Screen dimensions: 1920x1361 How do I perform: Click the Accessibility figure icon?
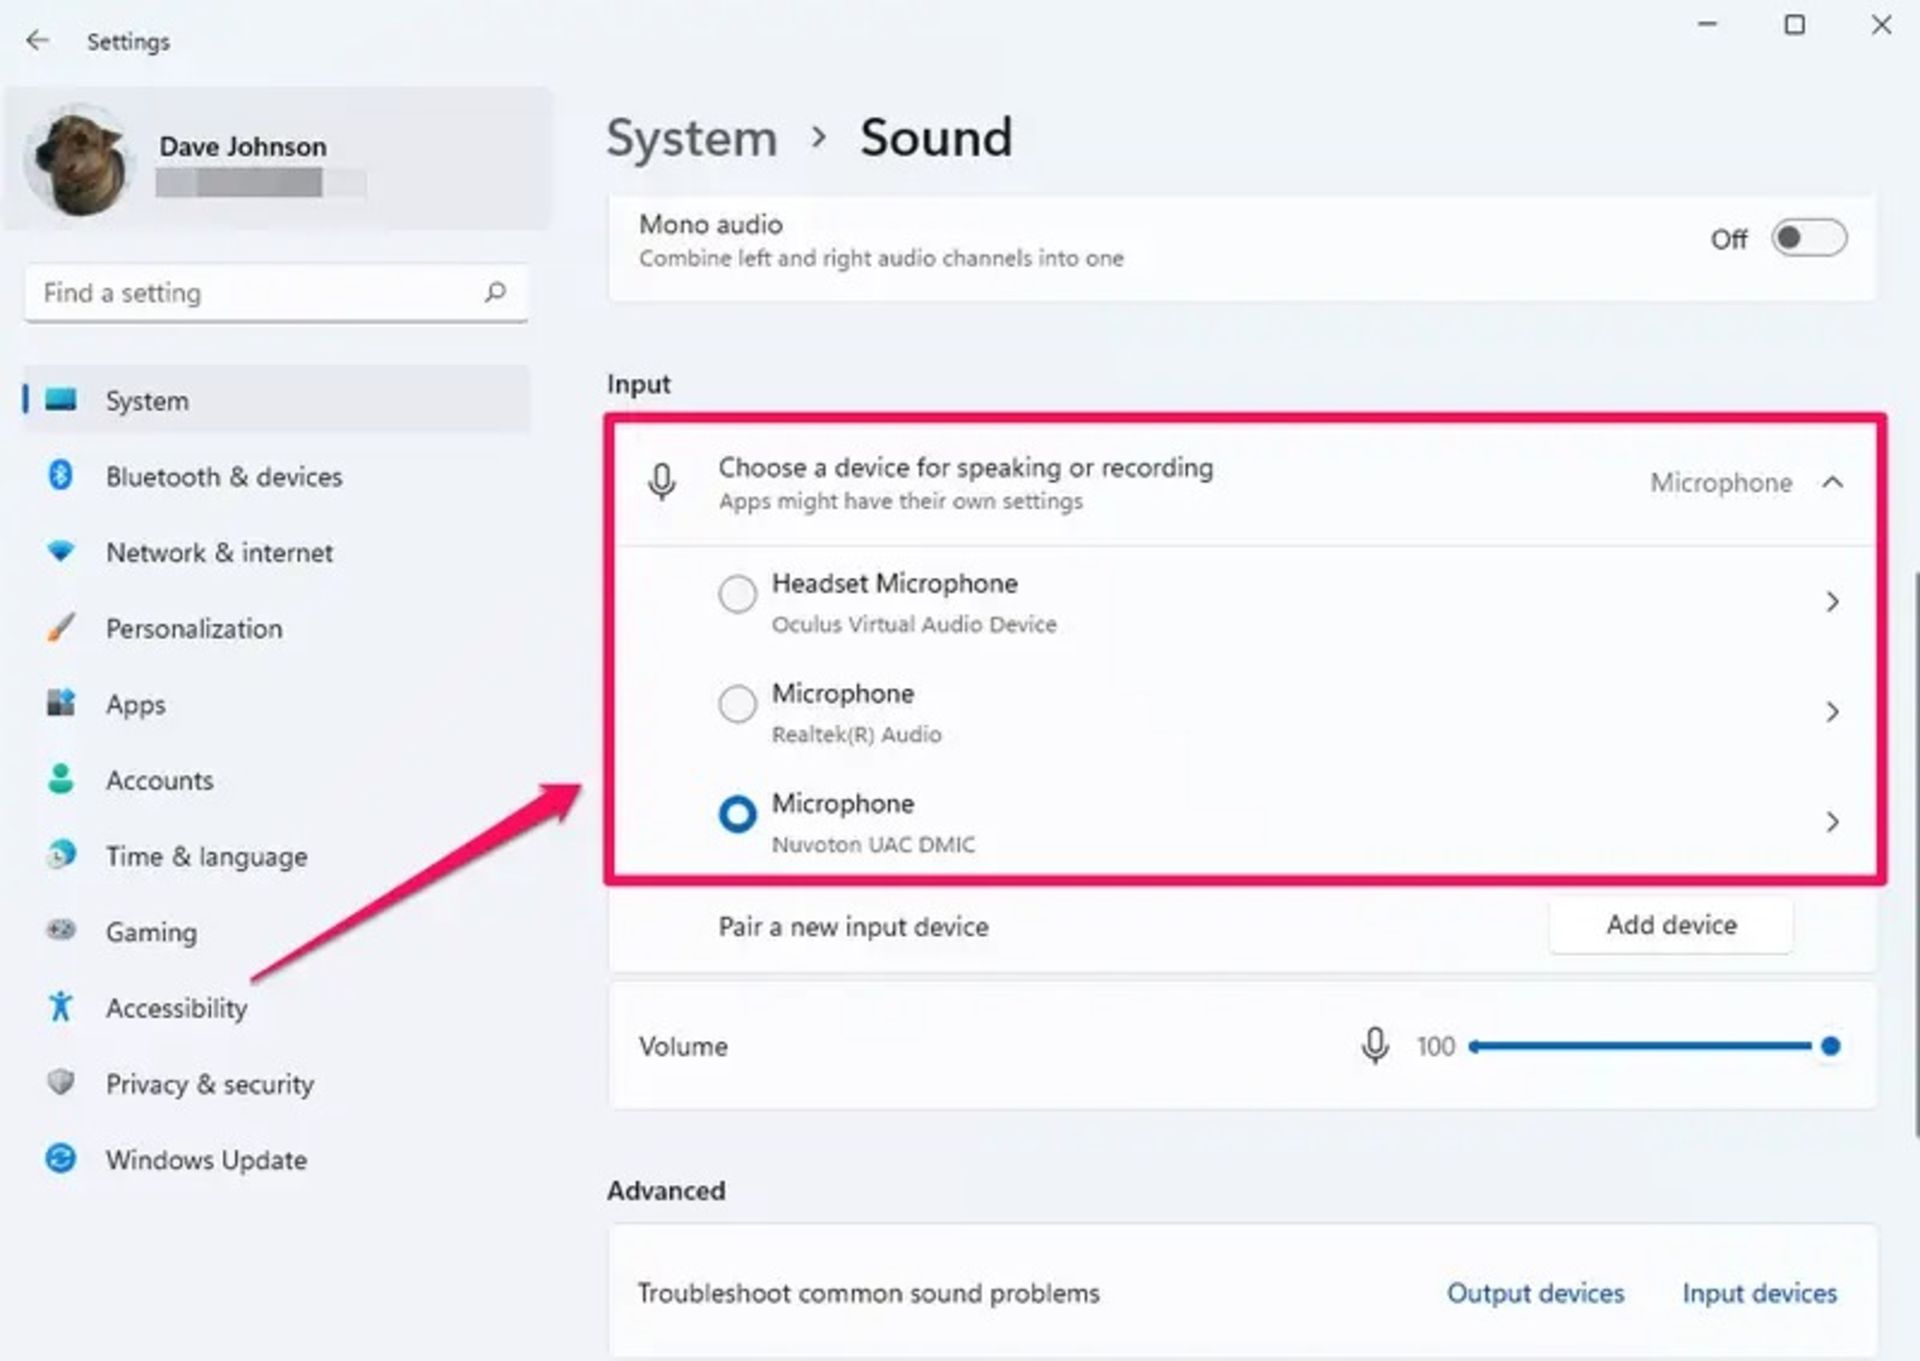coord(60,1007)
